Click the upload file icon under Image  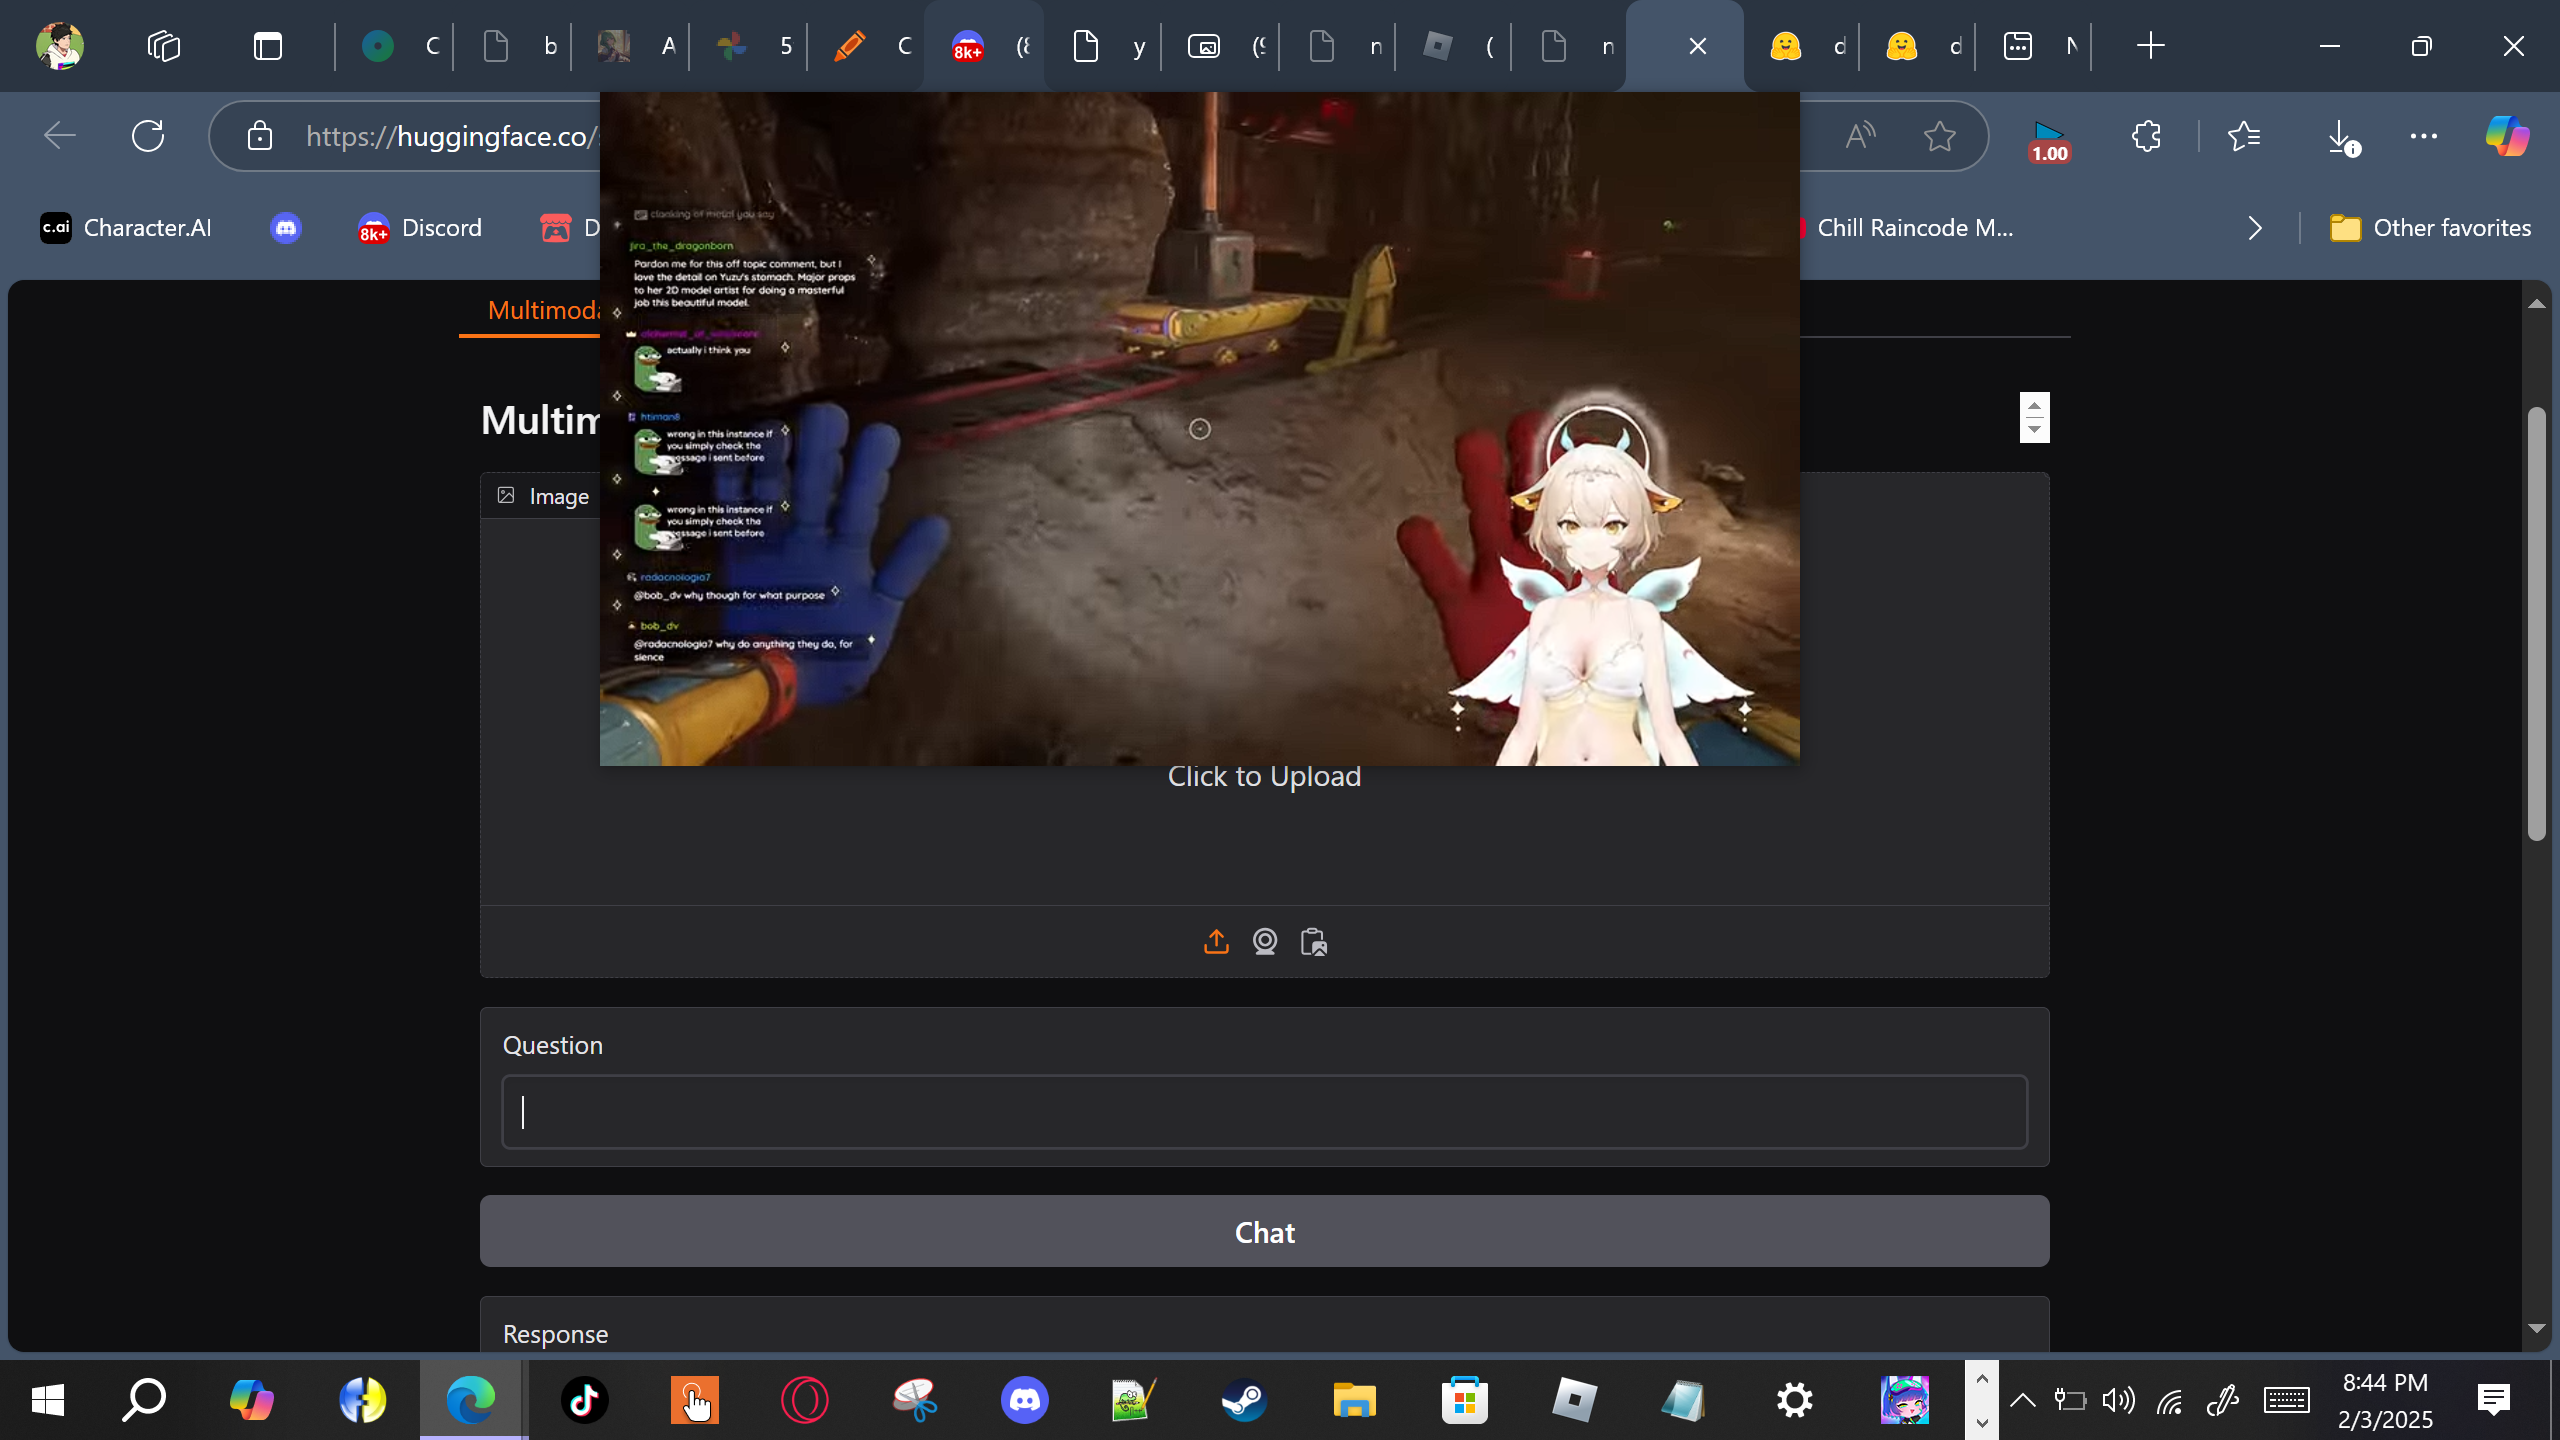point(1216,942)
